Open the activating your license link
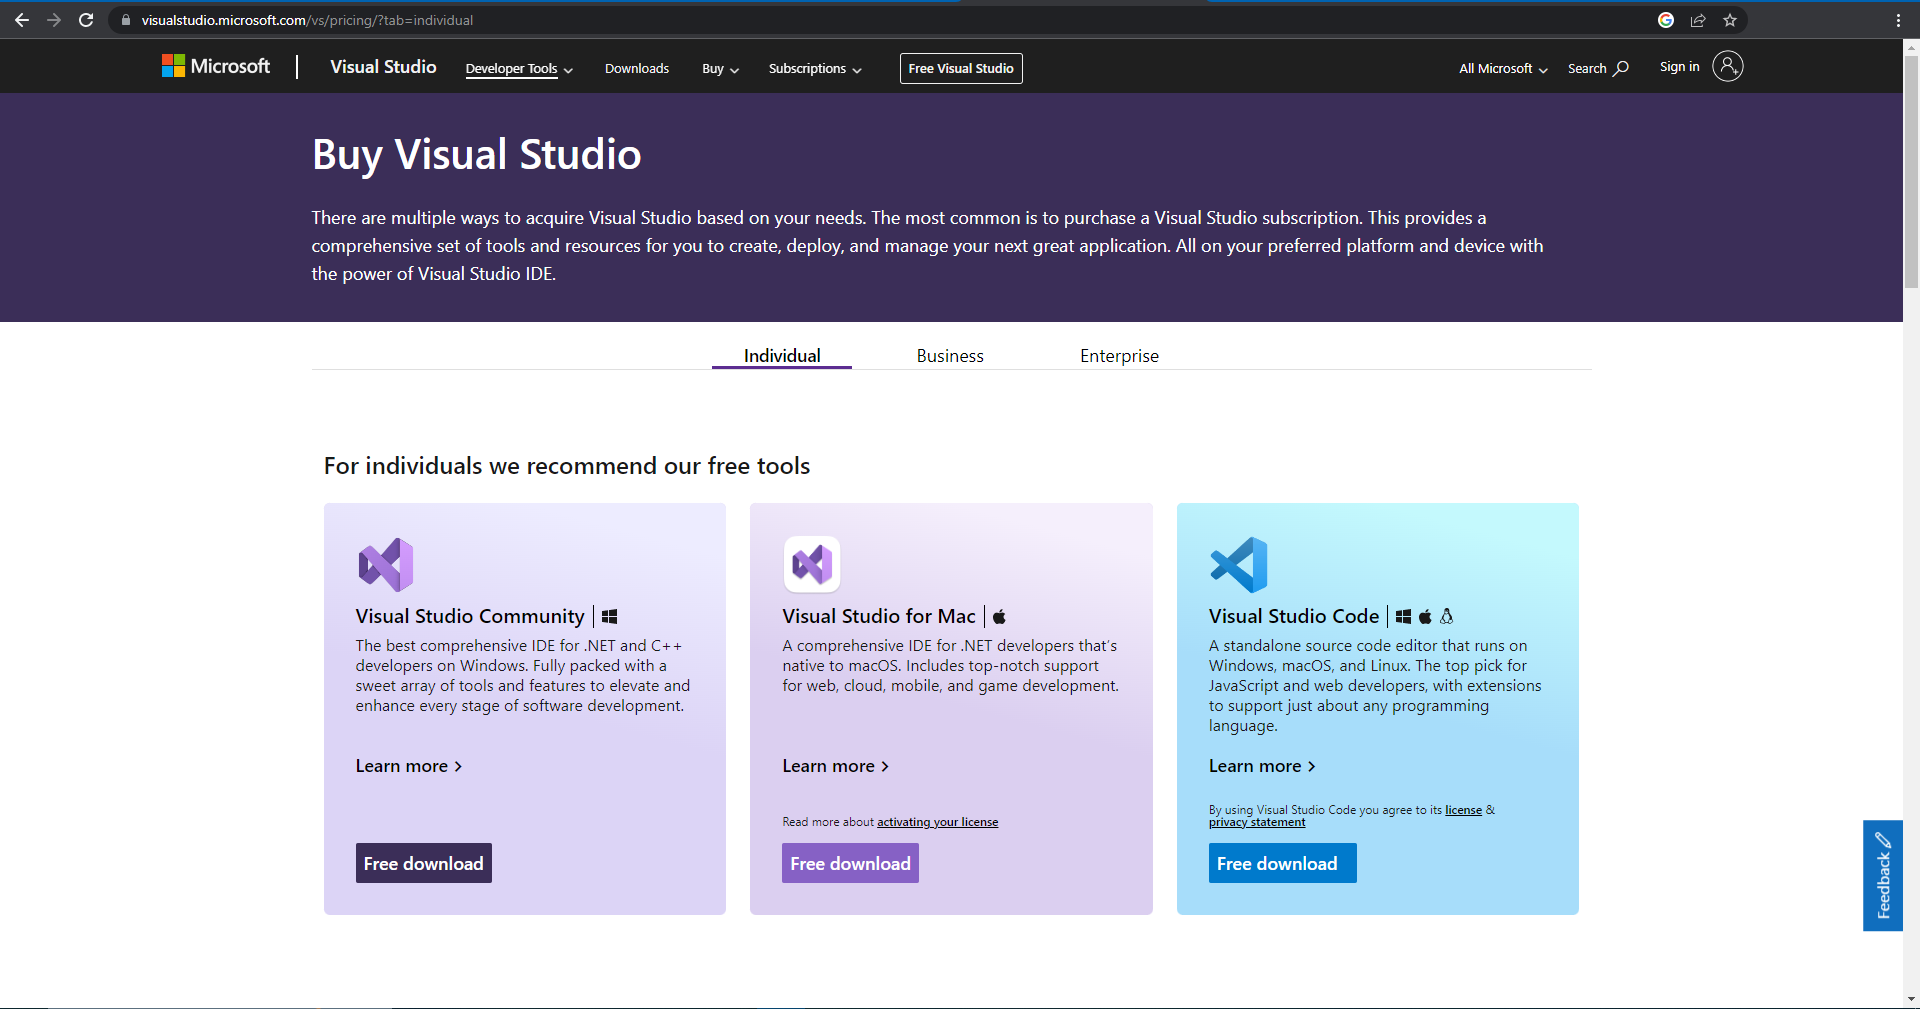1920x1009 pixels. (x=937, y=822)
